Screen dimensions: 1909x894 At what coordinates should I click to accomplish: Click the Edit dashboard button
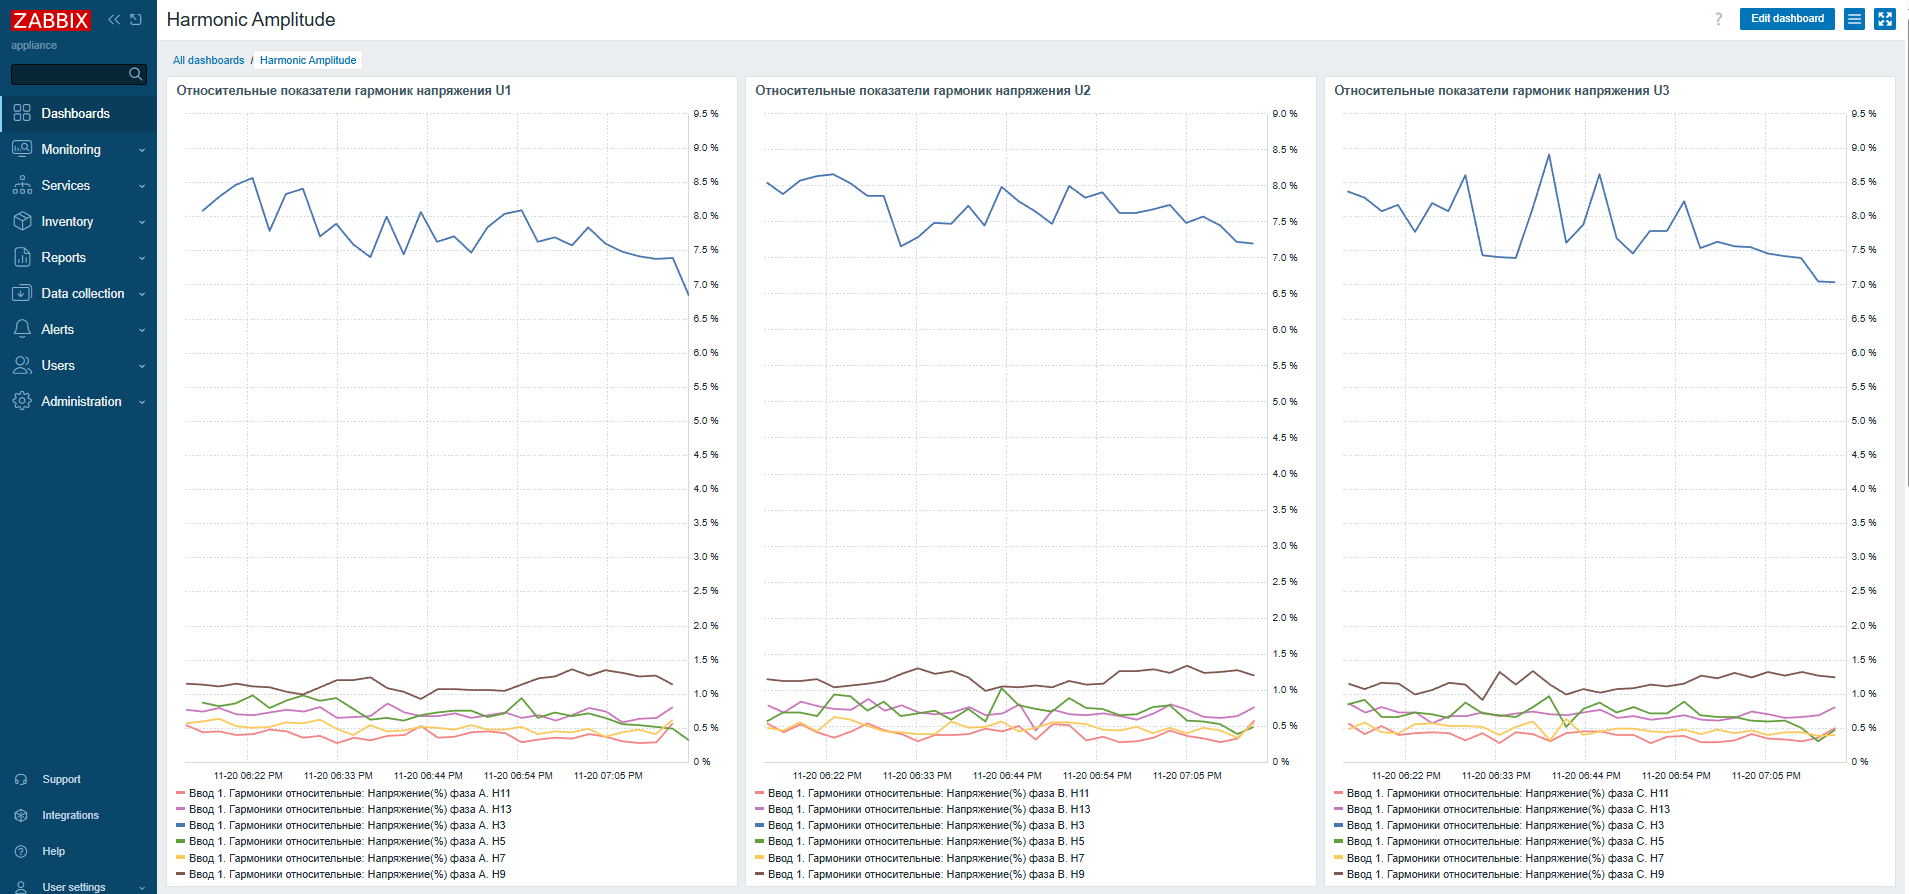tap(1787, 19)
